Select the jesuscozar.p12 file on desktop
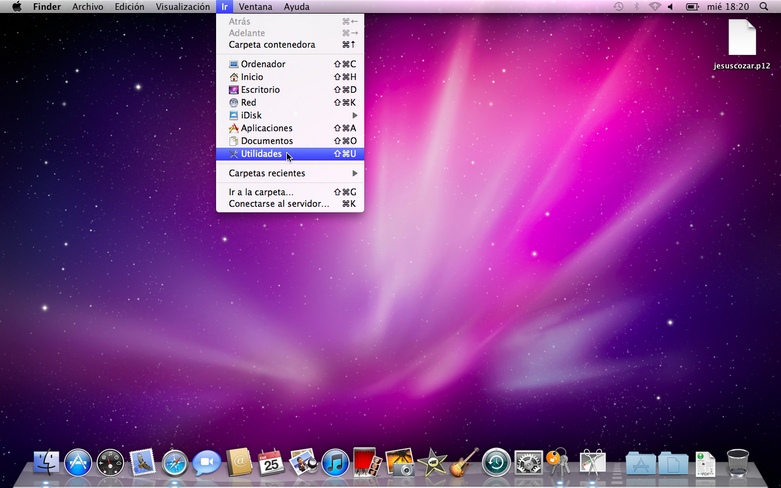 742,44
